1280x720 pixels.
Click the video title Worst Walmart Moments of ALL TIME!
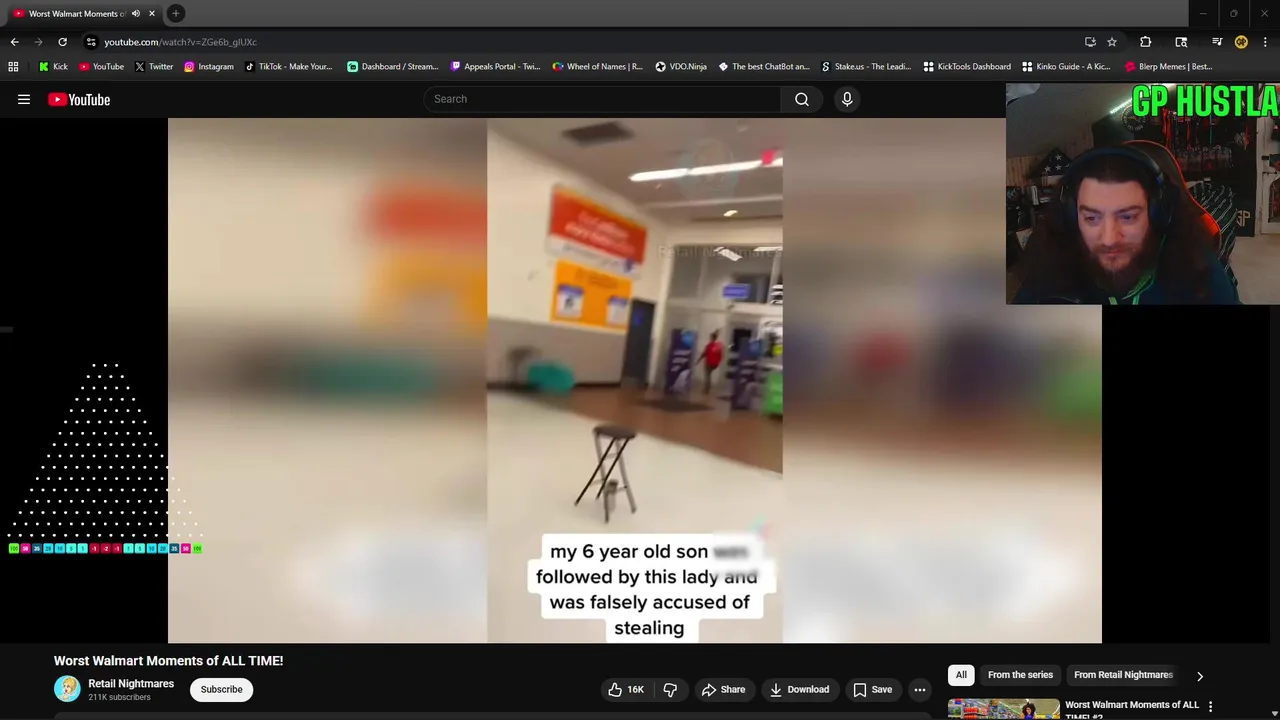click(168, 661)
